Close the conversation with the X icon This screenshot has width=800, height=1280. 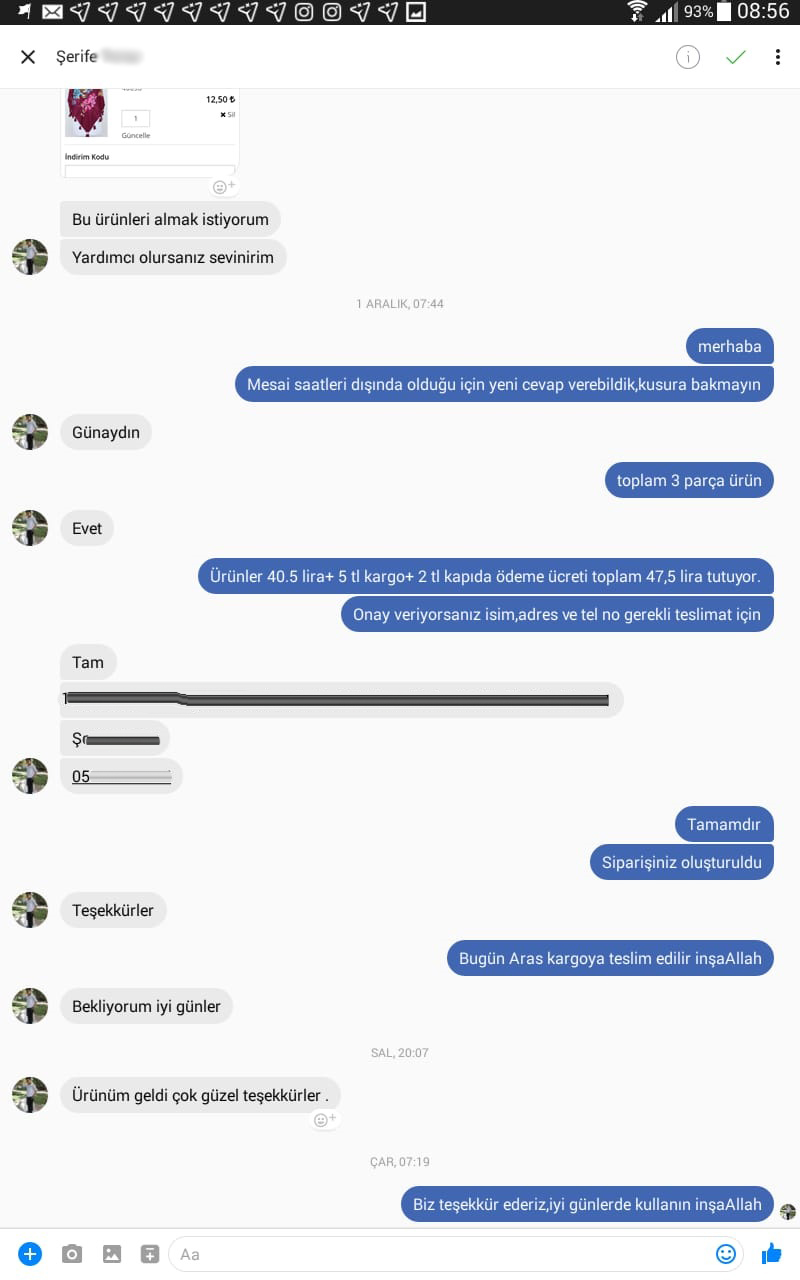coord(28,57)
